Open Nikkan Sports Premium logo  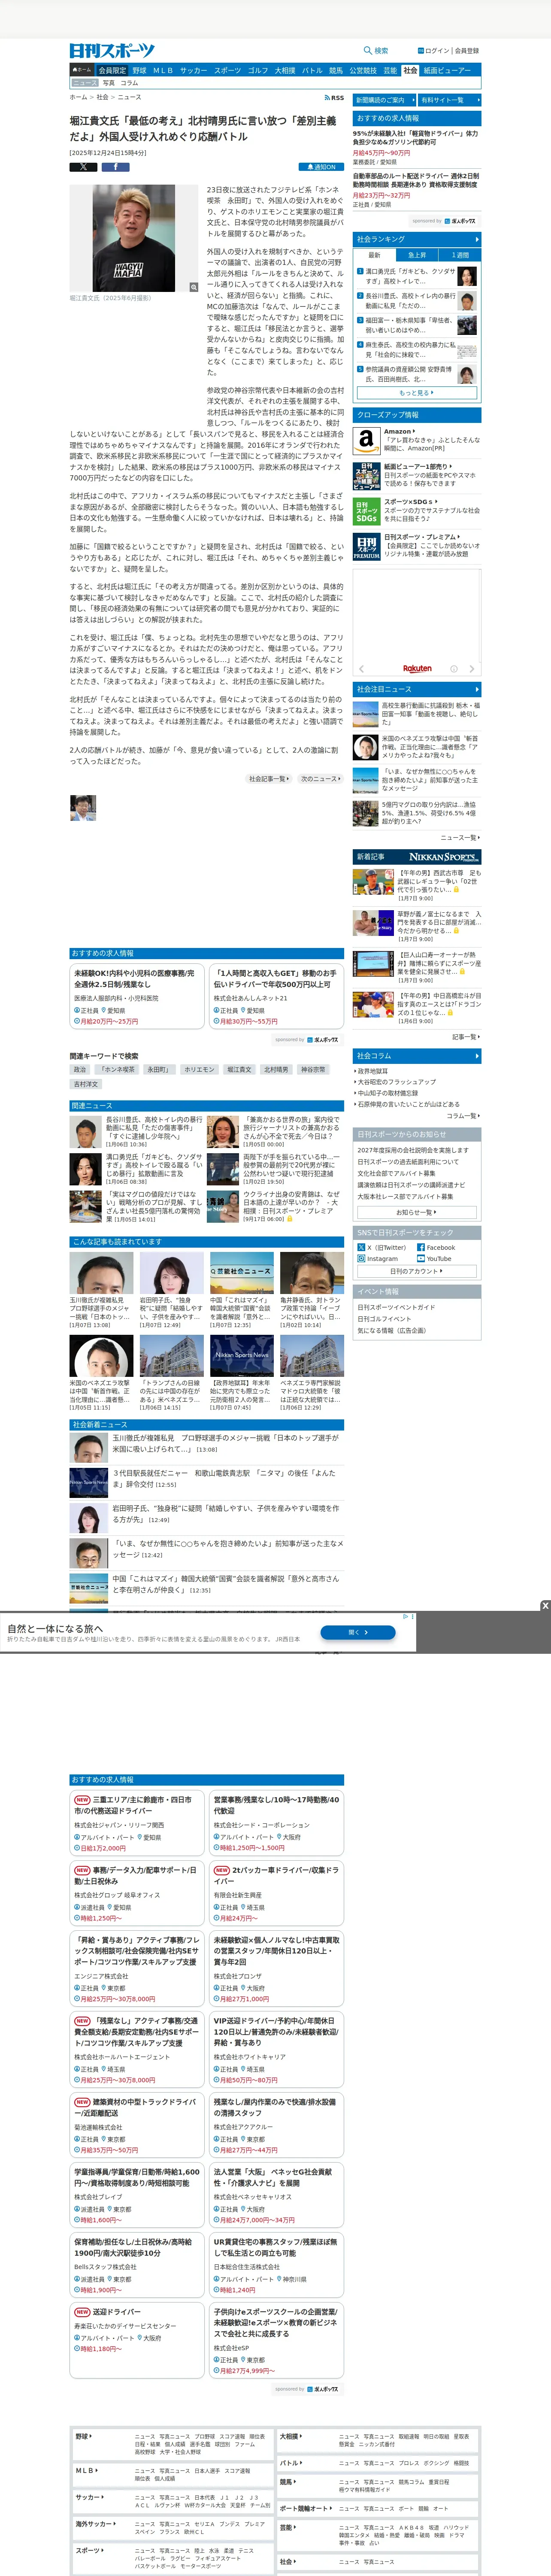367,547
